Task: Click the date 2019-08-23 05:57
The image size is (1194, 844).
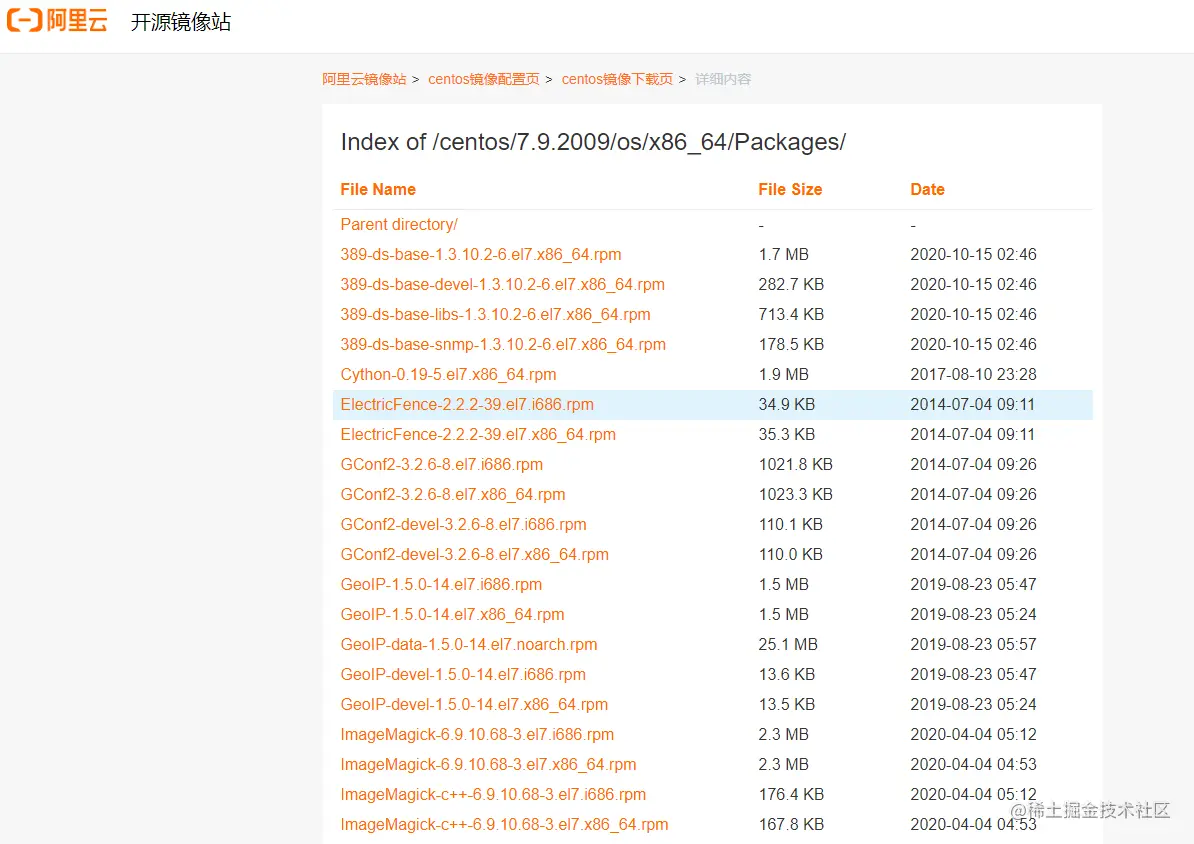Action: [x=973, y=644]
